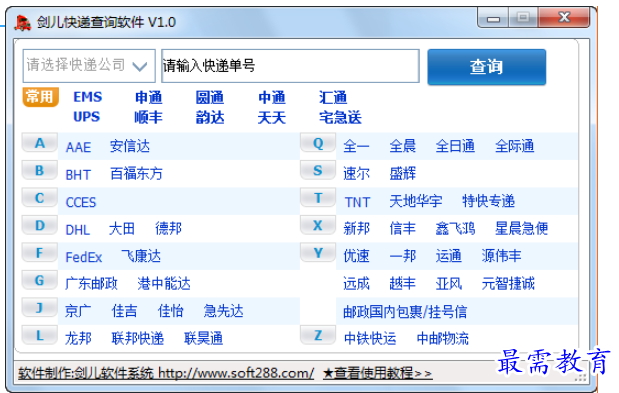619x393 pixels.
Task: Select 广东邮政 courier
Action: (x=92, y=284)
